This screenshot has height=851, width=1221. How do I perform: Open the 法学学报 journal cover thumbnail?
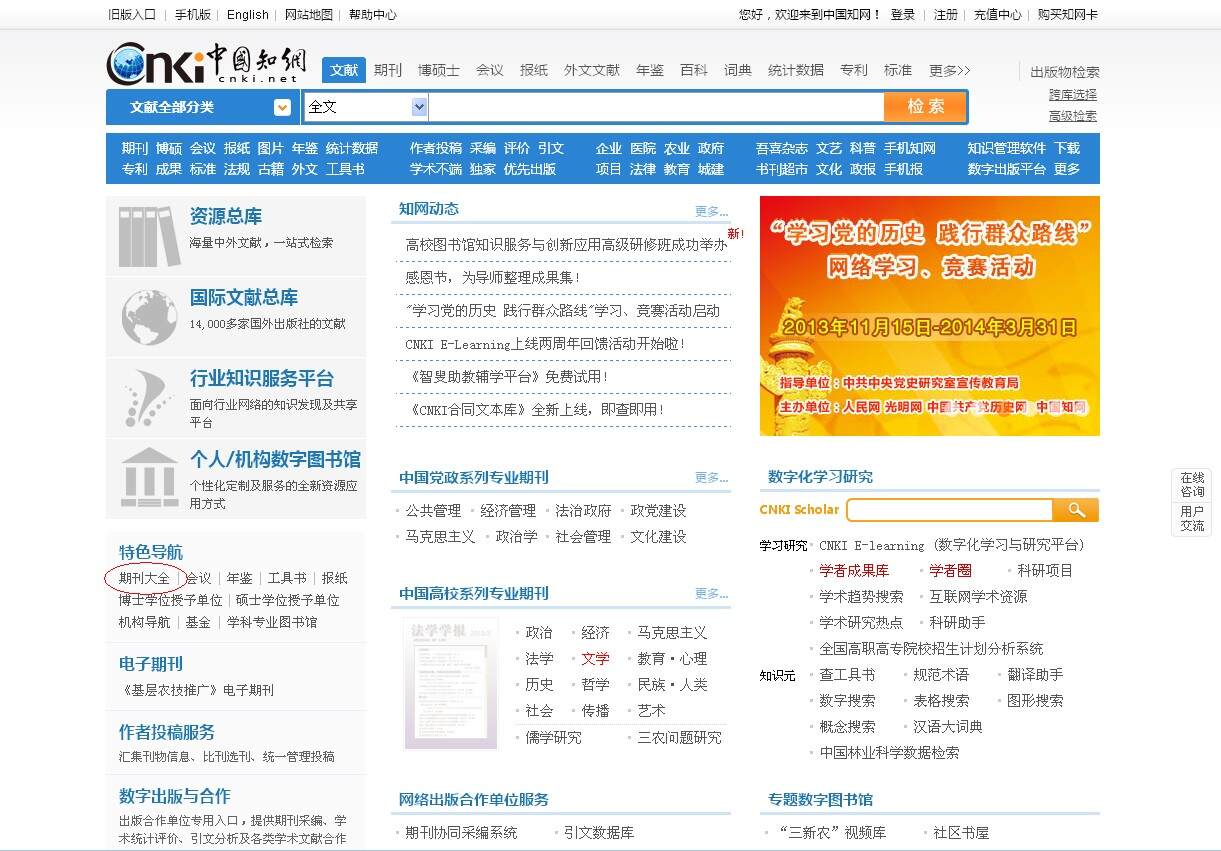tap(449, 683)
